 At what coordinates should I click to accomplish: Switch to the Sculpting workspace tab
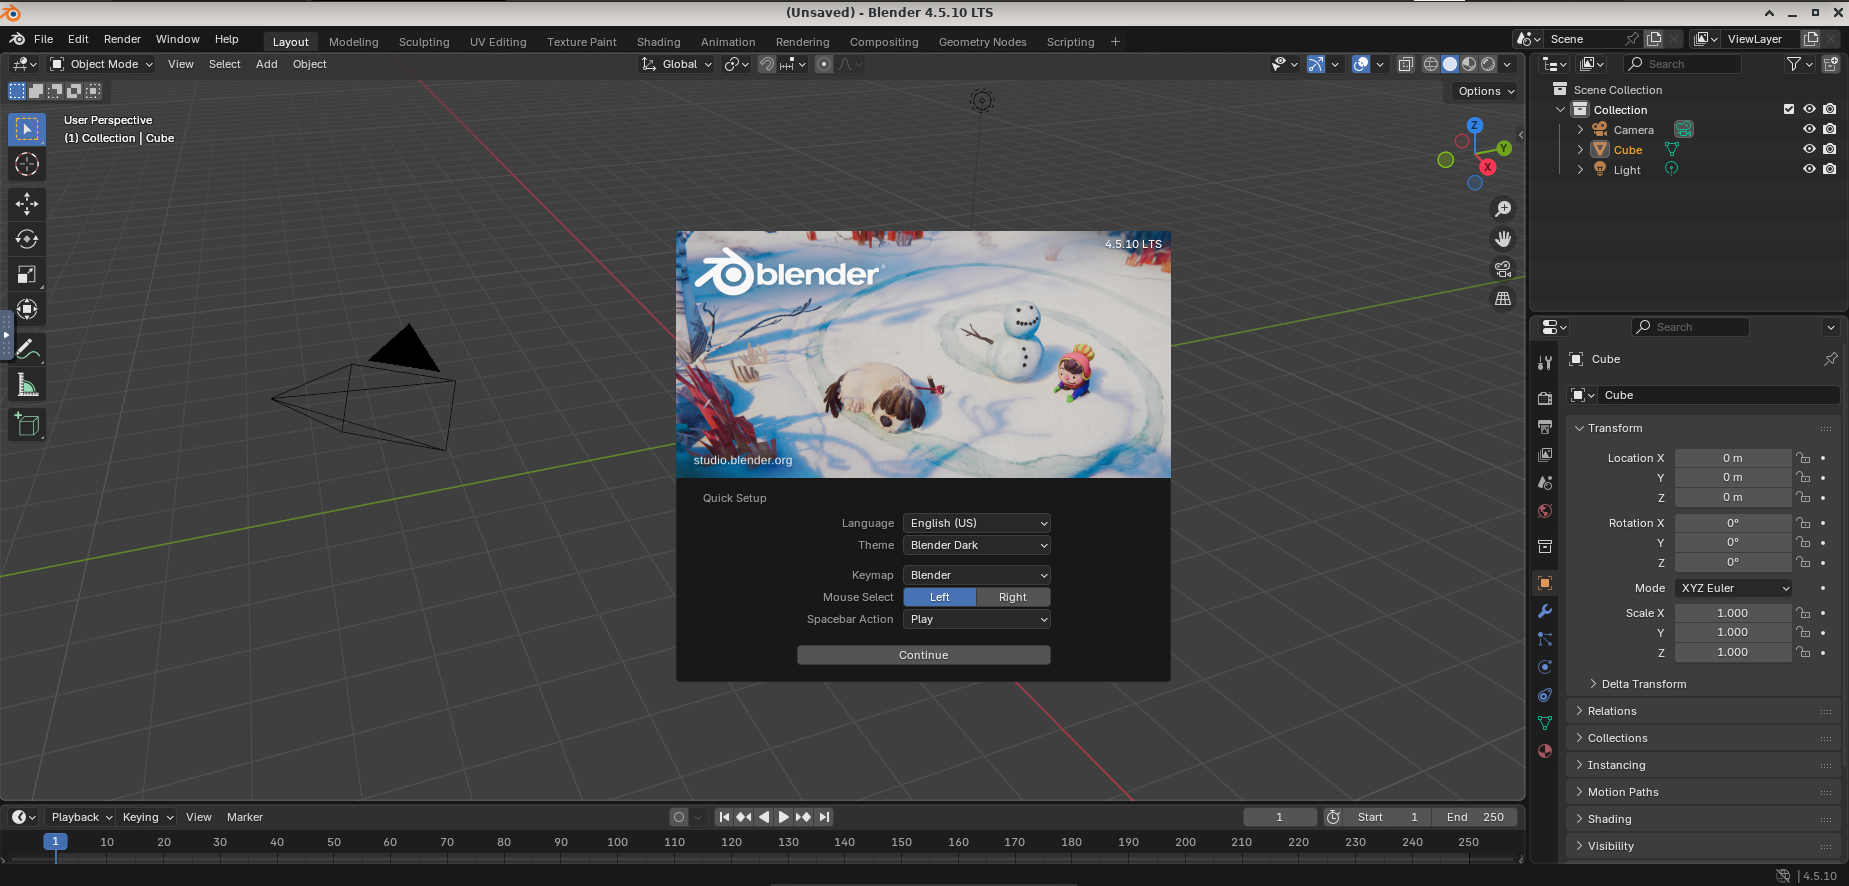click(x=424, y=42)
